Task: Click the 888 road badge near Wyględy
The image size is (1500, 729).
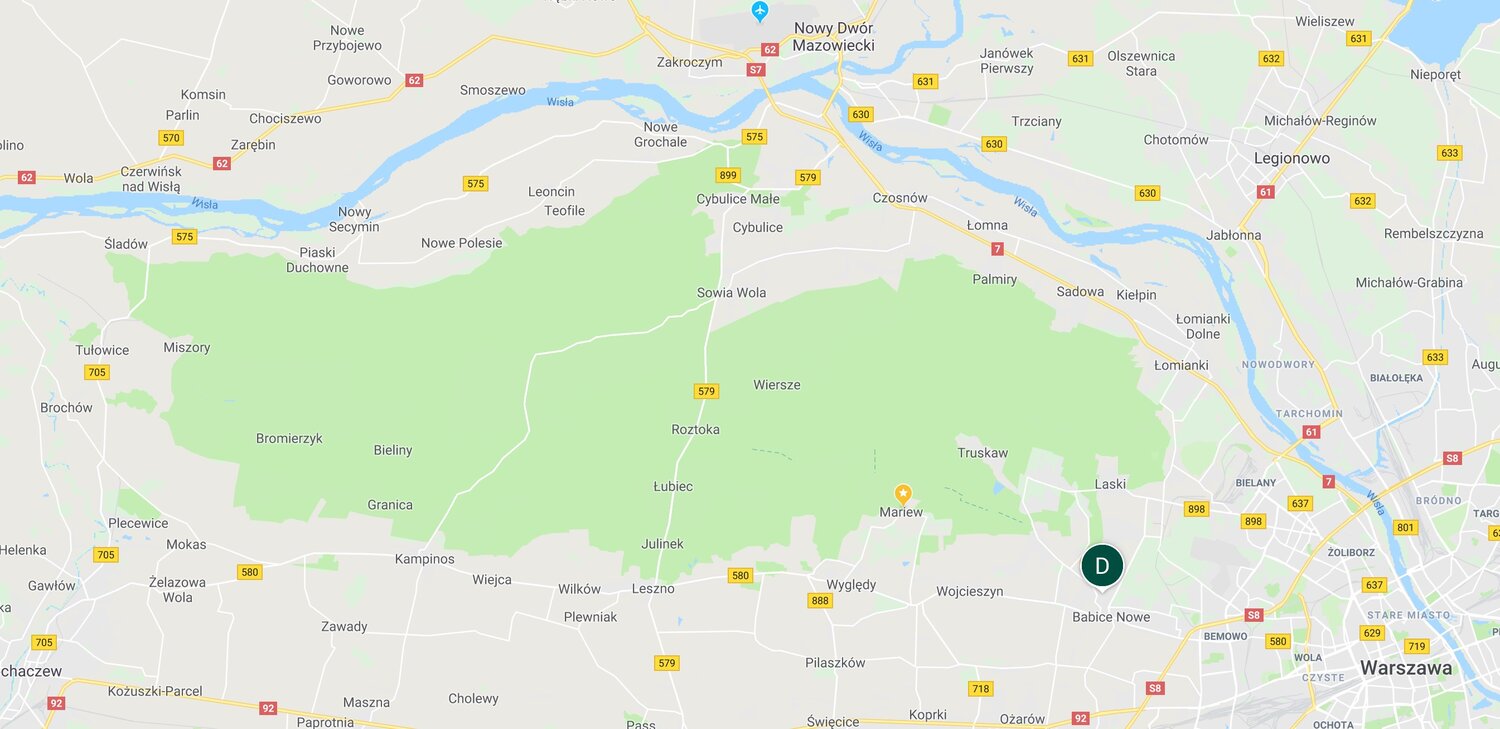Action: (820, 600)
